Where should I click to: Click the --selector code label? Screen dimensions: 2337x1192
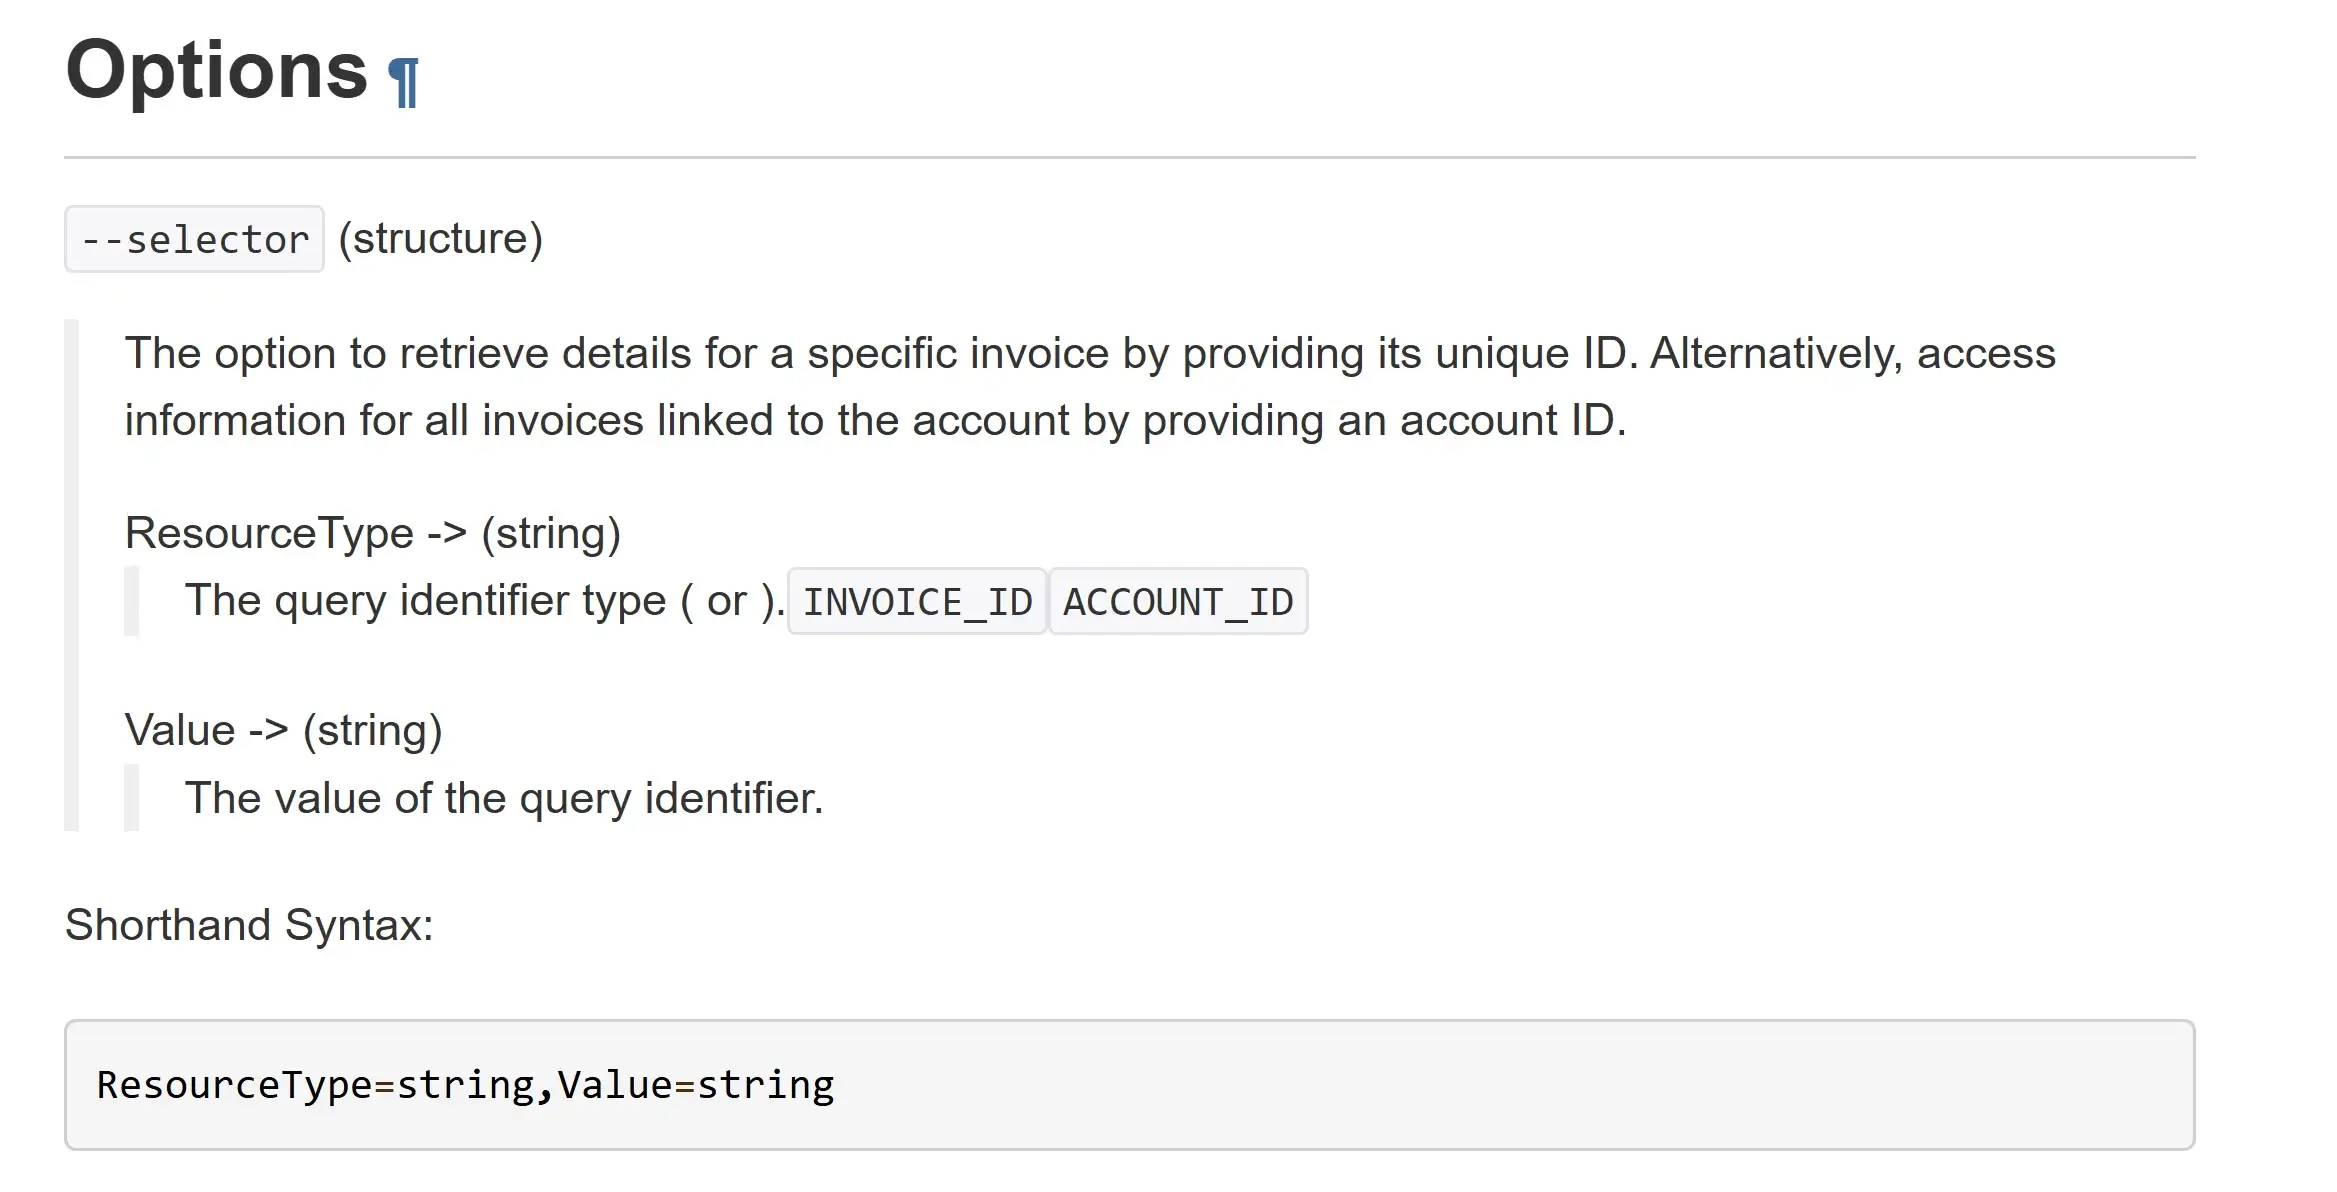coord(194,240)
